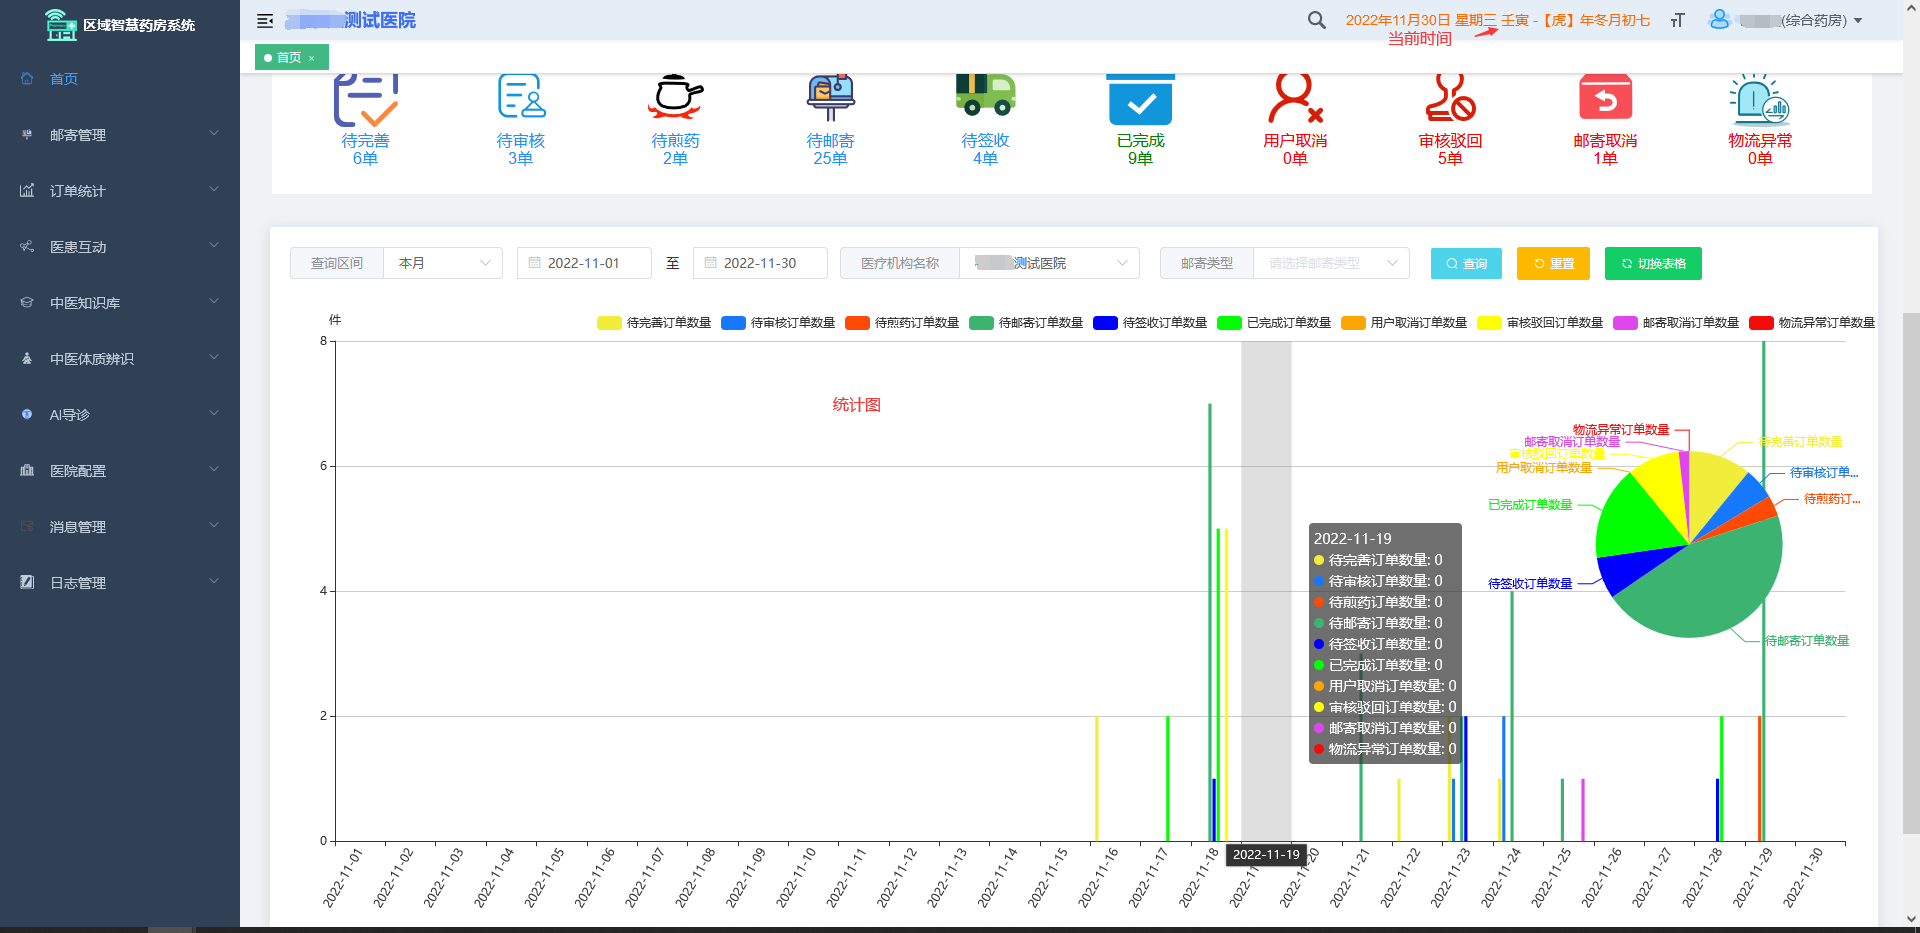Click the search magnifier icon in header

click(x=1317, y=20)
